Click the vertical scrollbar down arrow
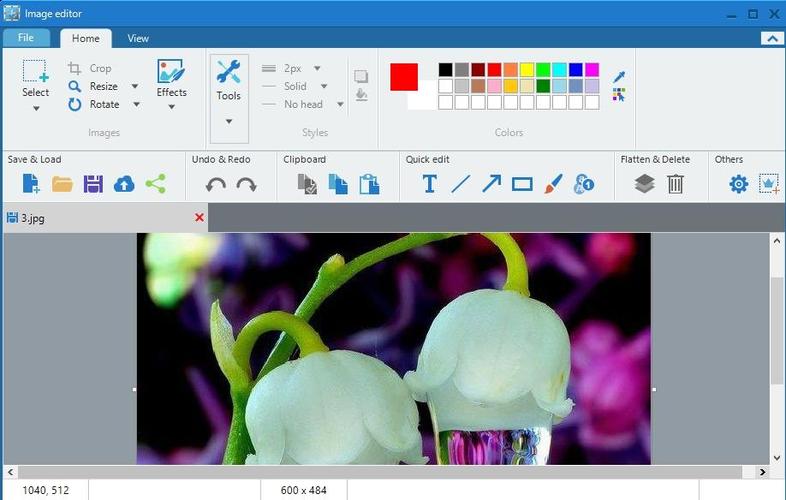Viewport: 786px width, 500px height. click(776, 458)
